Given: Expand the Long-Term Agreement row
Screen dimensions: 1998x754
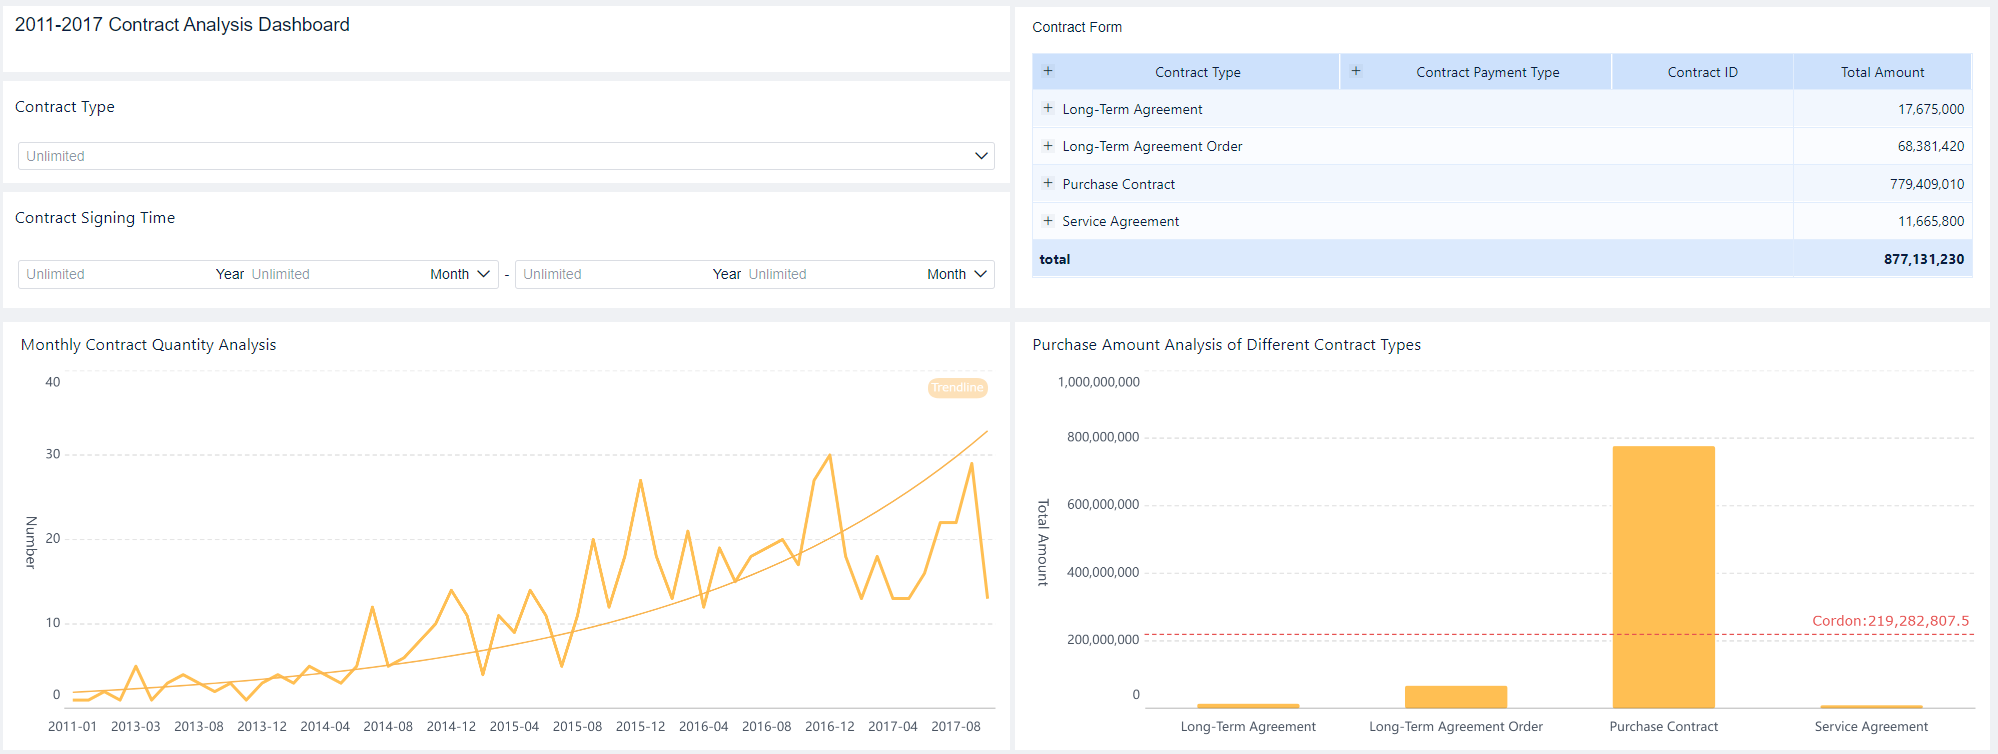Looking at the screenshot, I should point(1047,108).
